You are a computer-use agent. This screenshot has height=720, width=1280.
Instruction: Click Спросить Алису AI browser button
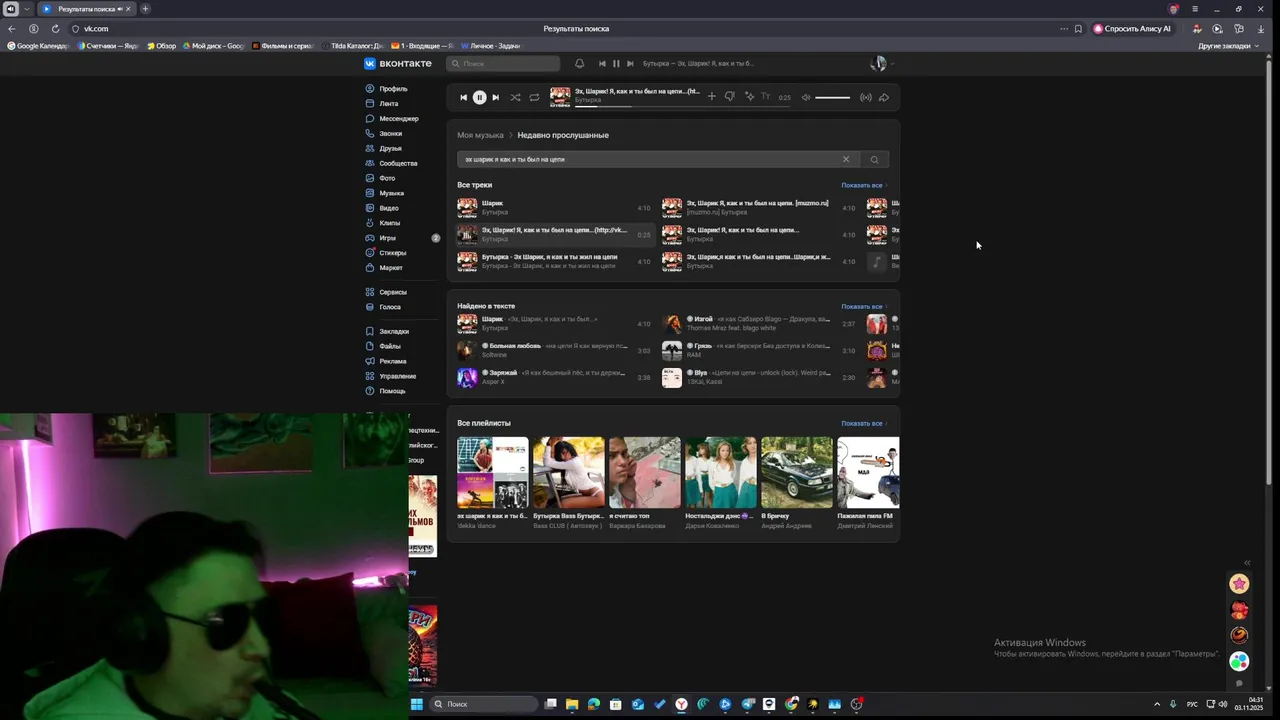tap(1132, 29)
